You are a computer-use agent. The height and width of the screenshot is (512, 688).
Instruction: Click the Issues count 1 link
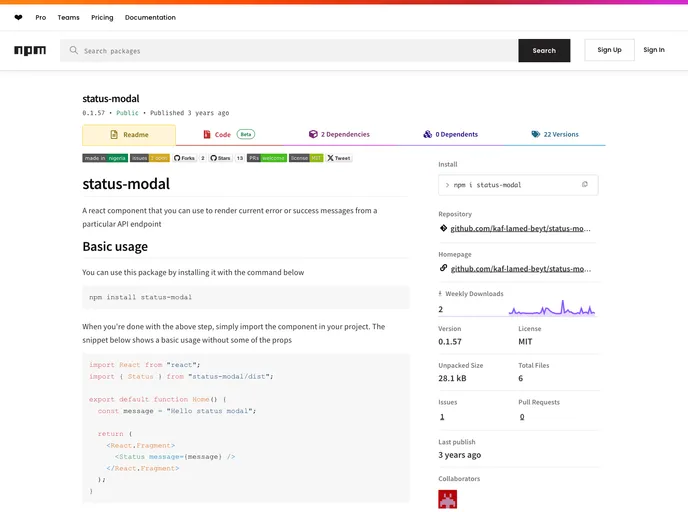[442, 417]
